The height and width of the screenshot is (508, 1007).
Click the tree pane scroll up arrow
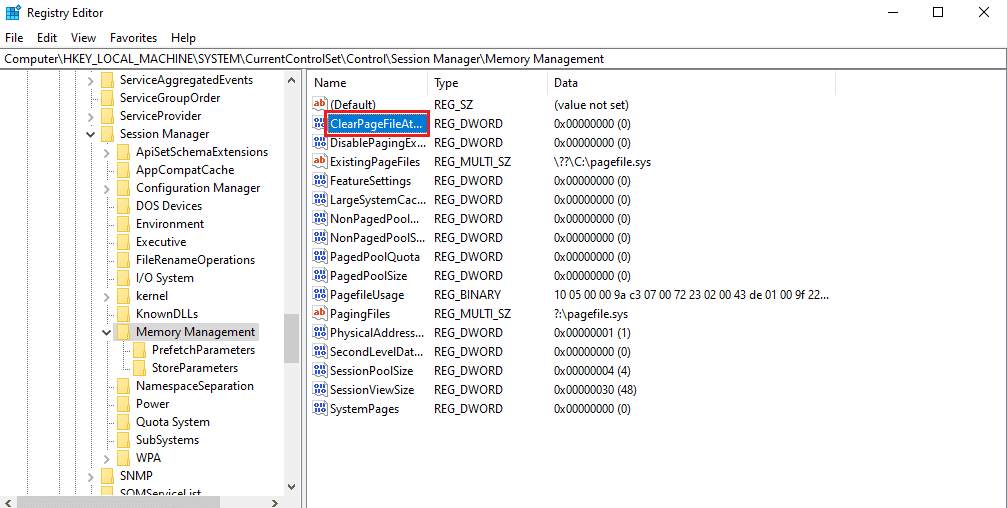[292, 81]
